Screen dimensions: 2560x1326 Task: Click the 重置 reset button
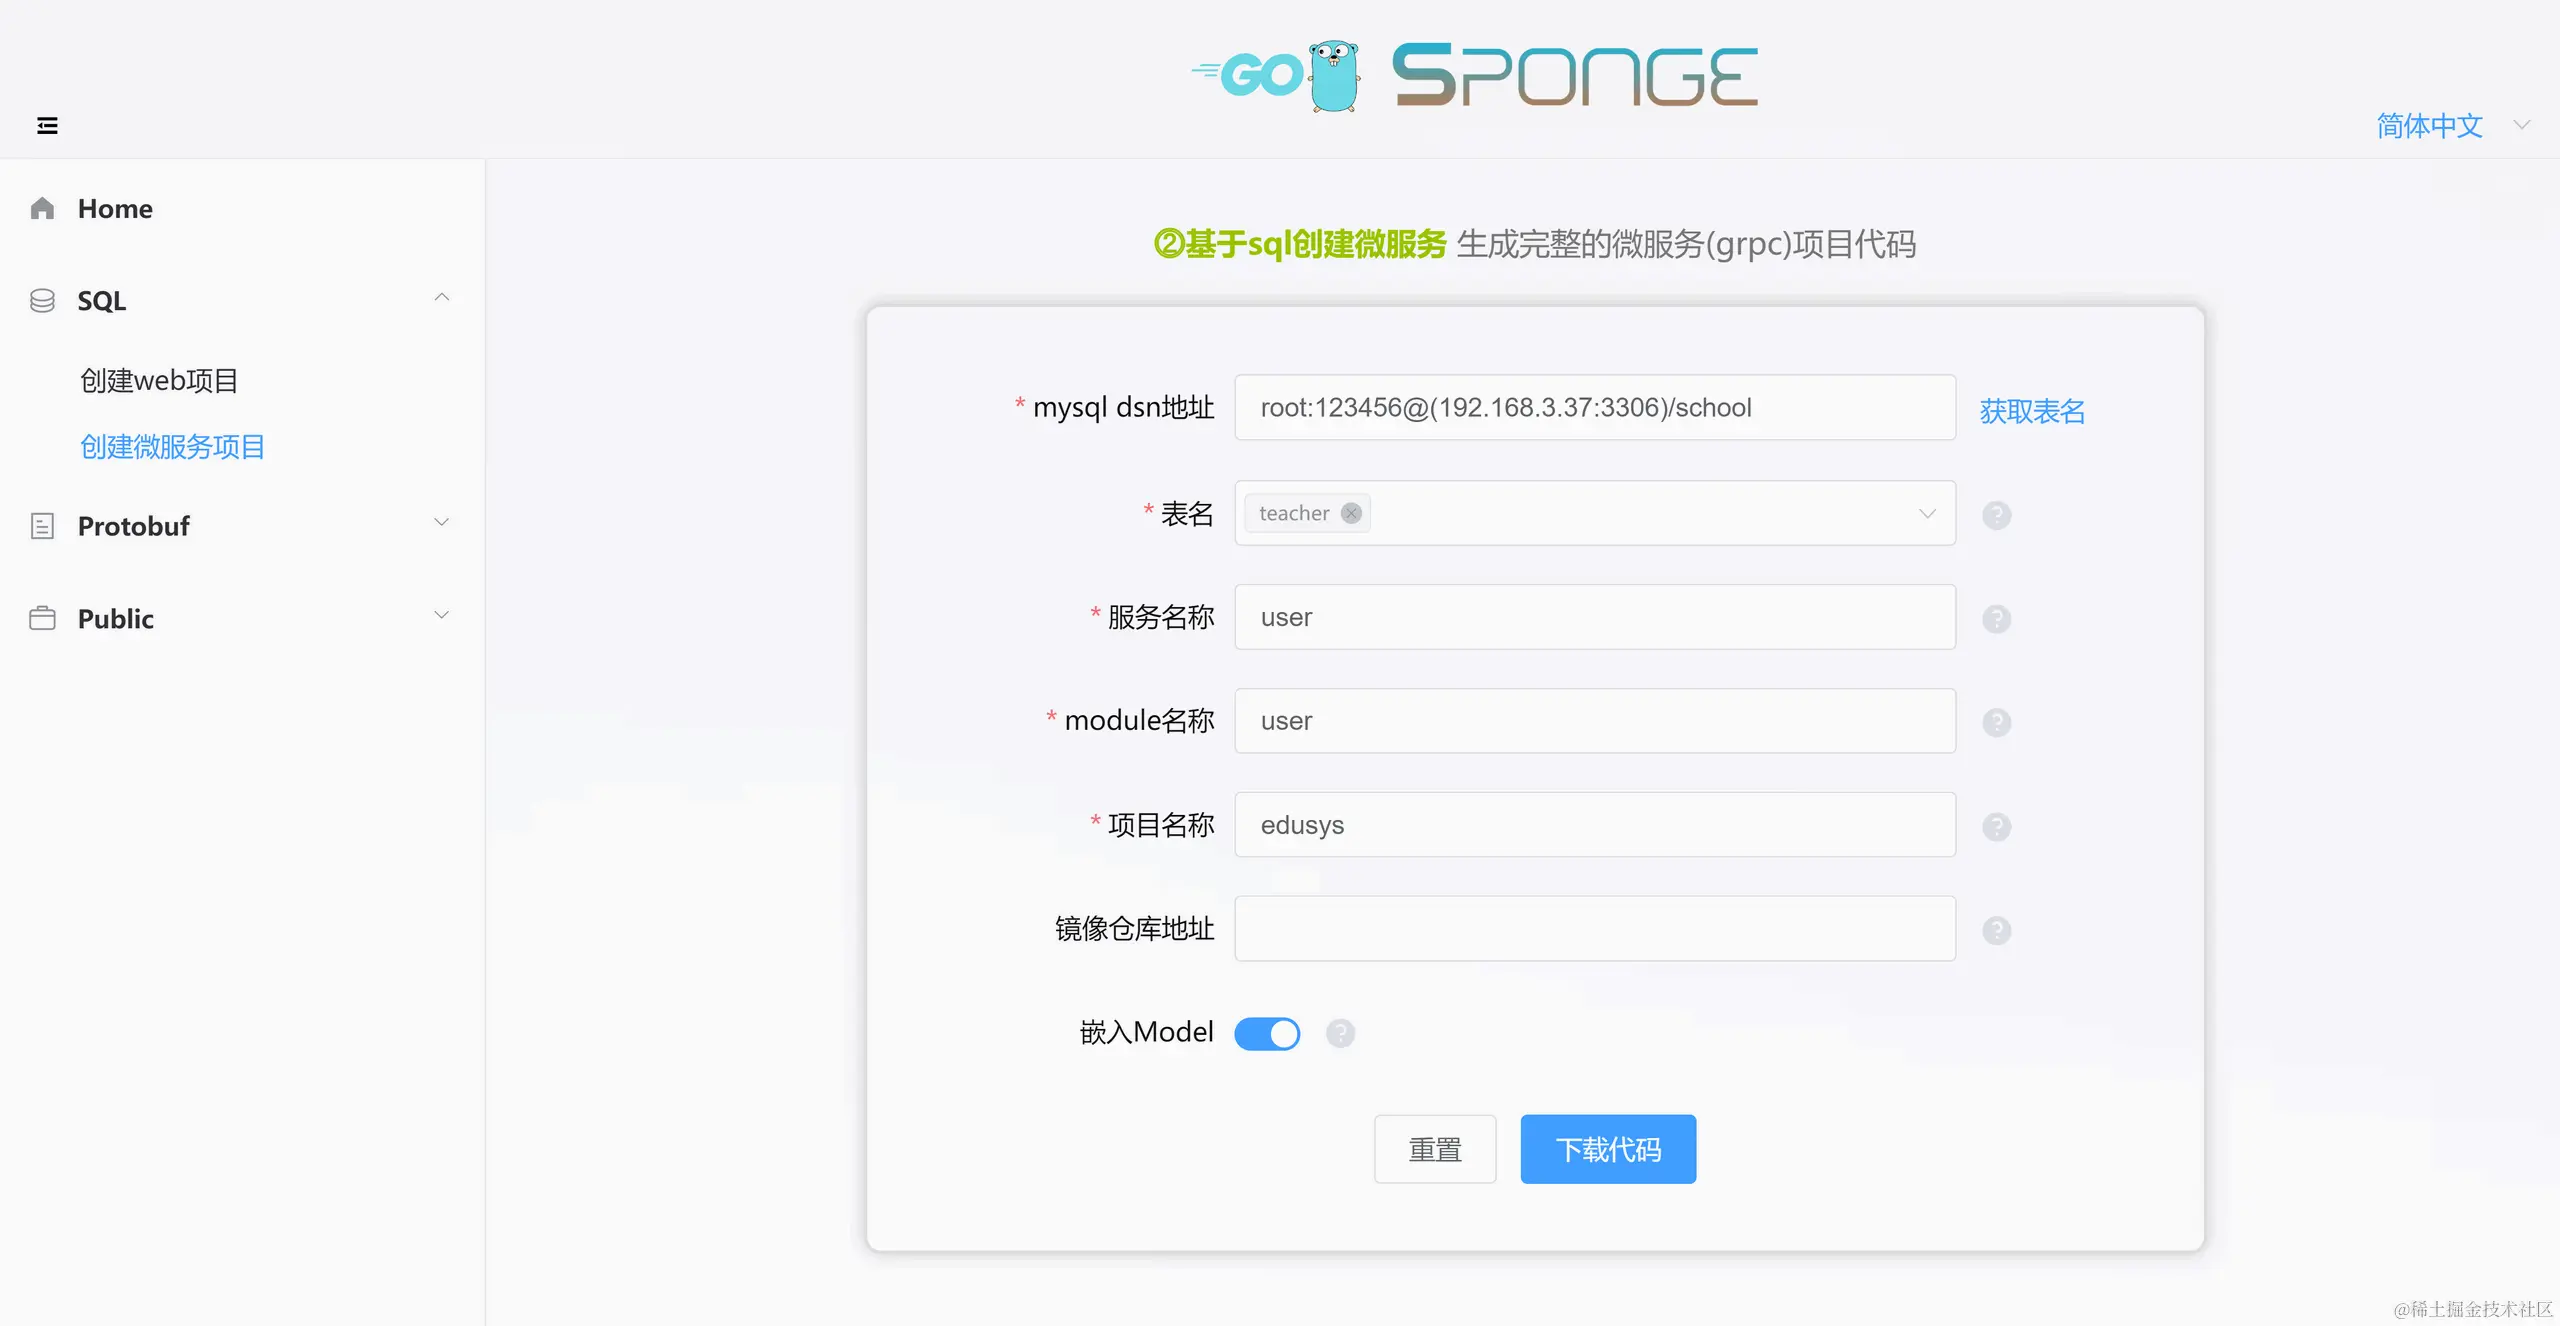click(x=1435, y=1149)
